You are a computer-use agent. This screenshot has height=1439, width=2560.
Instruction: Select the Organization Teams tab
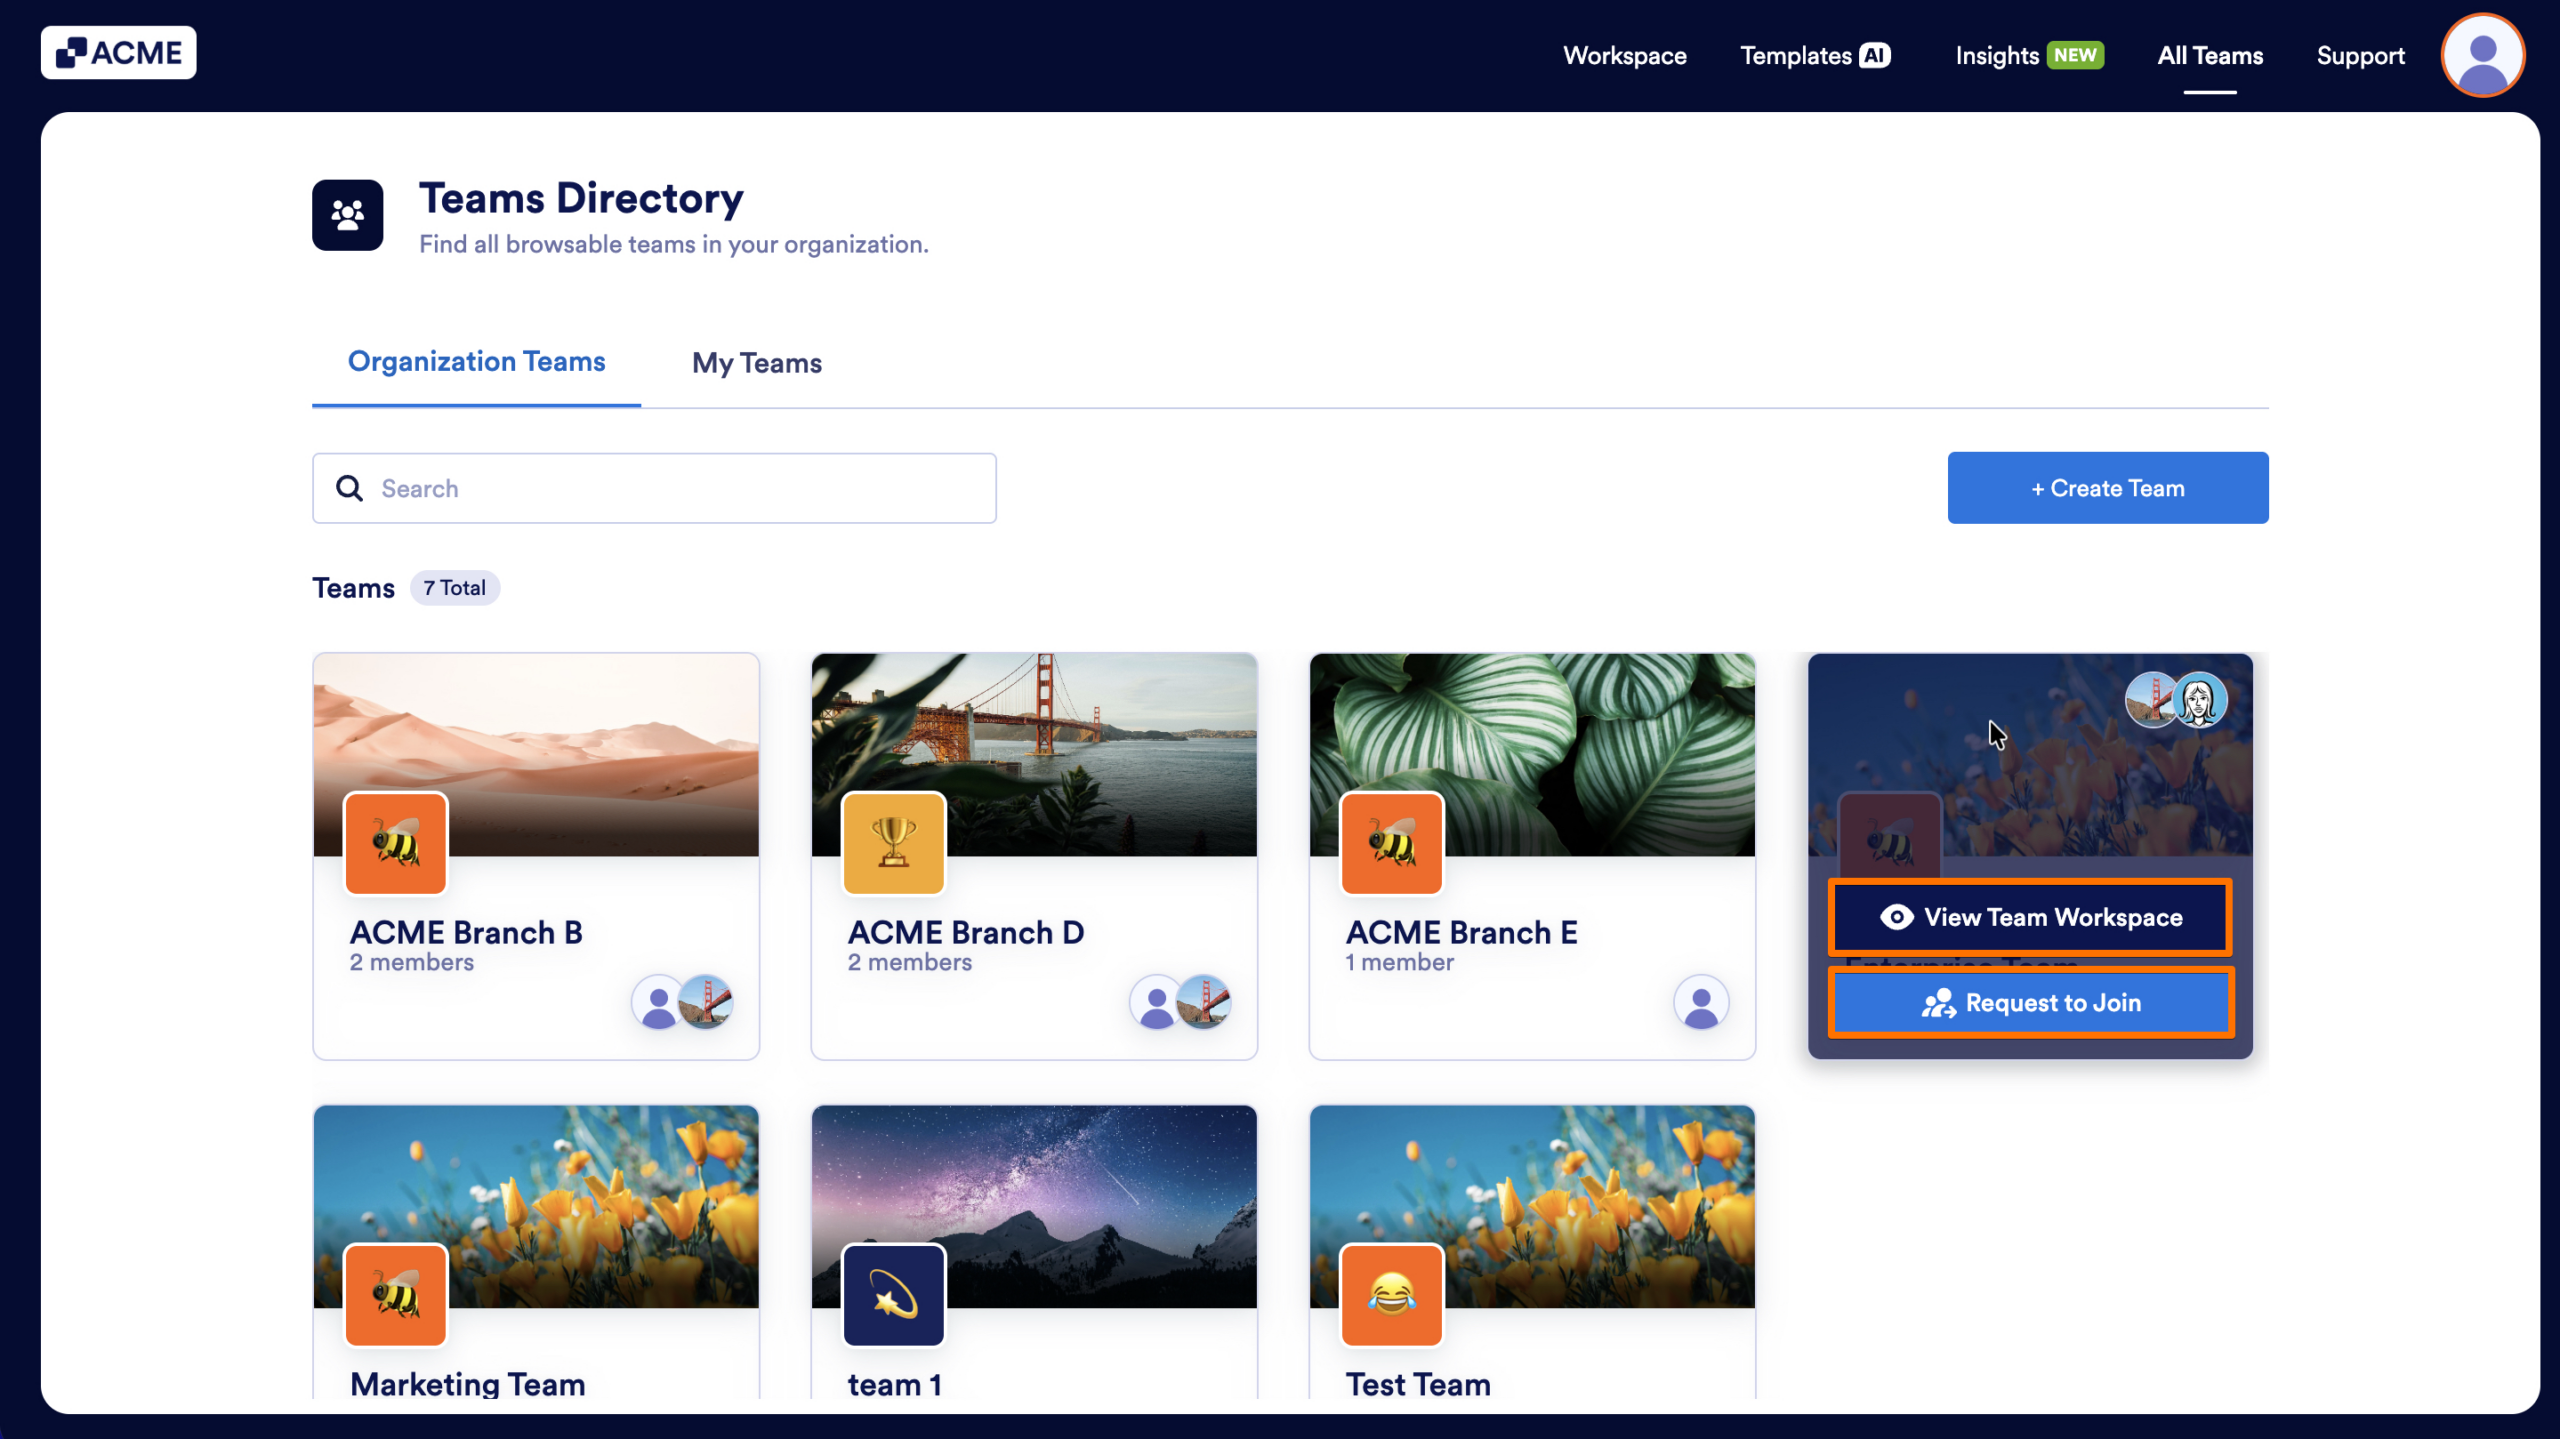(x=476, y=361)
